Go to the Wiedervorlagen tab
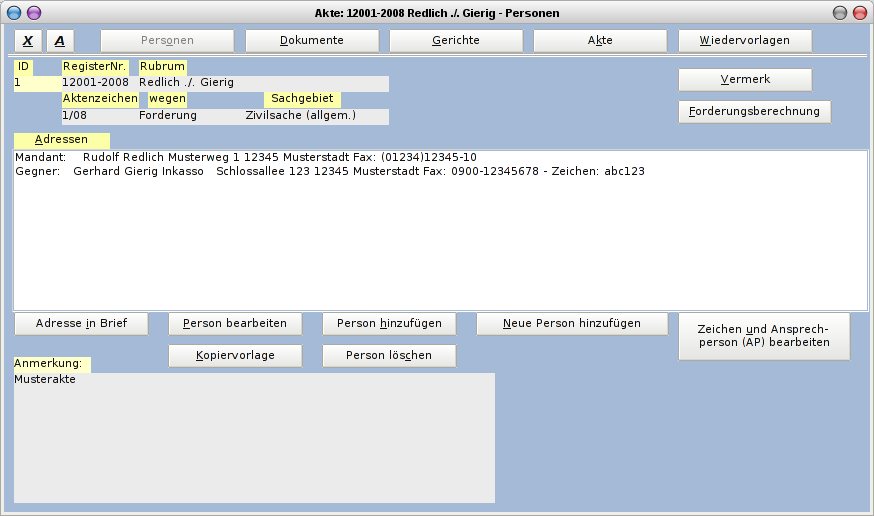Image resolution: width=874 pixels, height=516 pixels. (x=745, y=41)
